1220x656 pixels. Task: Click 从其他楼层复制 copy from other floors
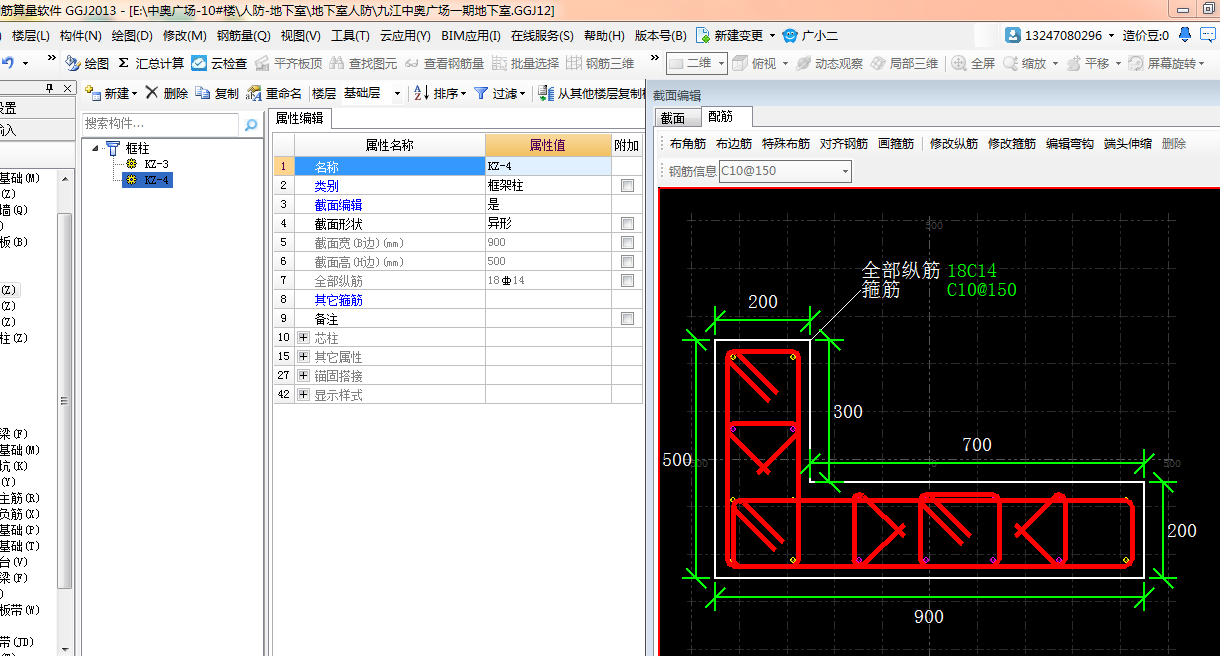(592, 93)
